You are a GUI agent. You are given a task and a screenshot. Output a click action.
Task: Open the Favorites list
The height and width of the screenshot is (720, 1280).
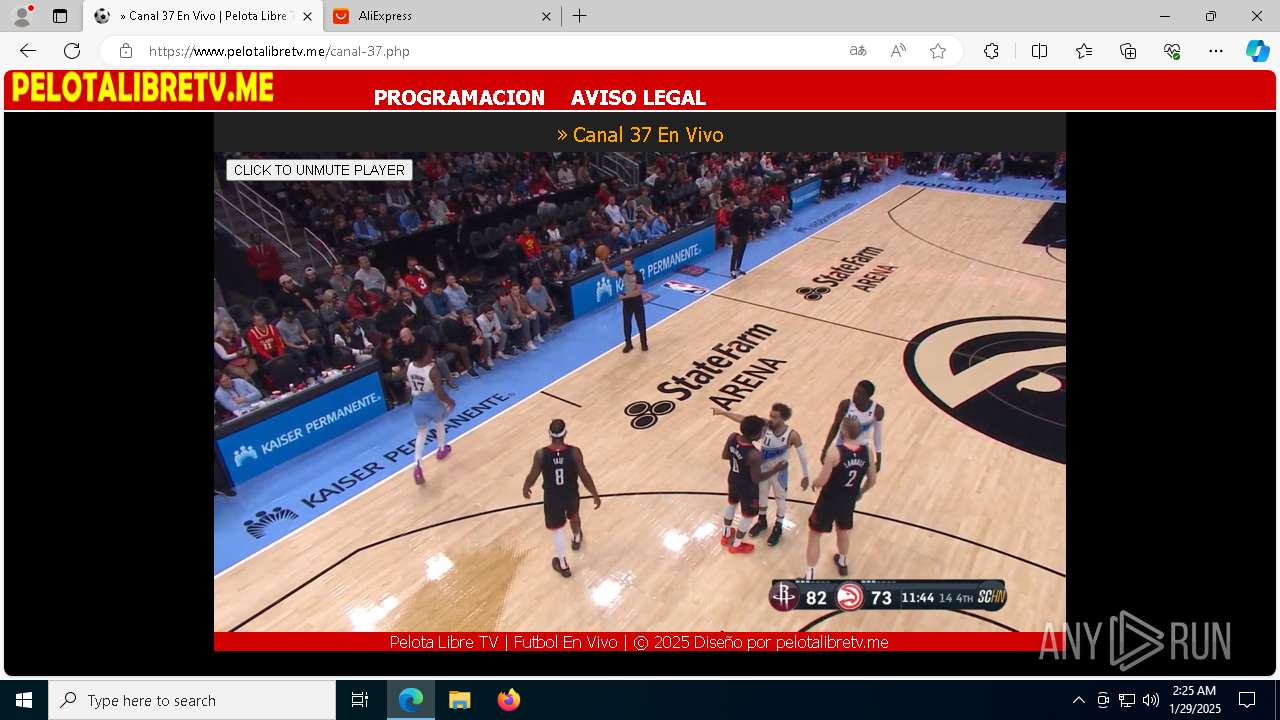(1084, 51)
